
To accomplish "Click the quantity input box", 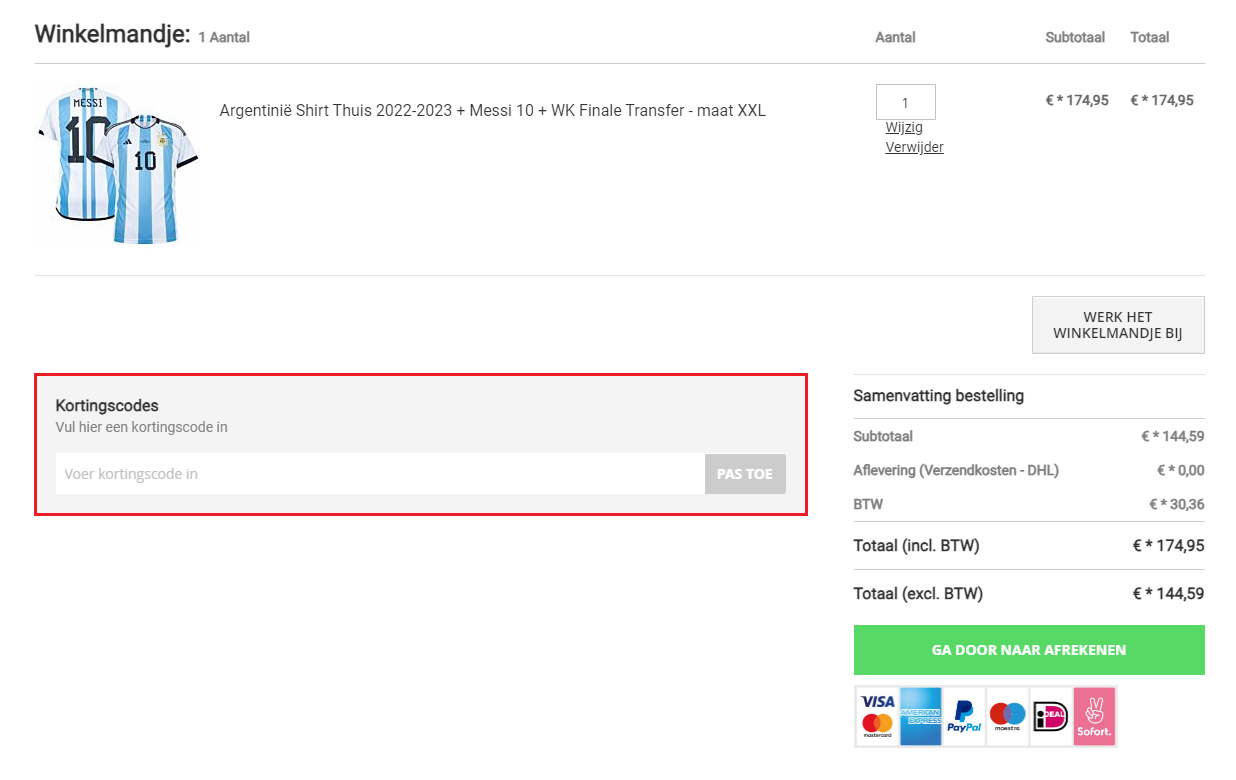I will (x=905, y=102).
